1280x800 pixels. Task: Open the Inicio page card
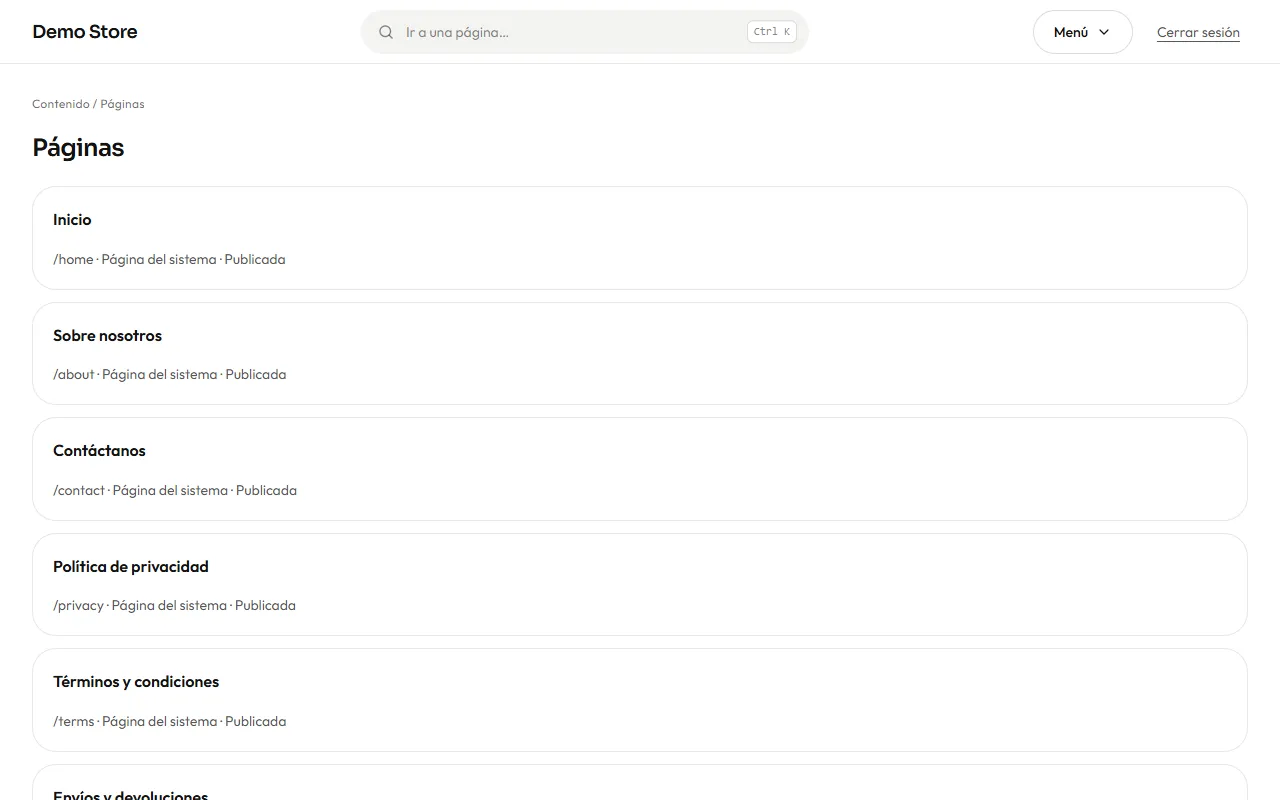640,238
